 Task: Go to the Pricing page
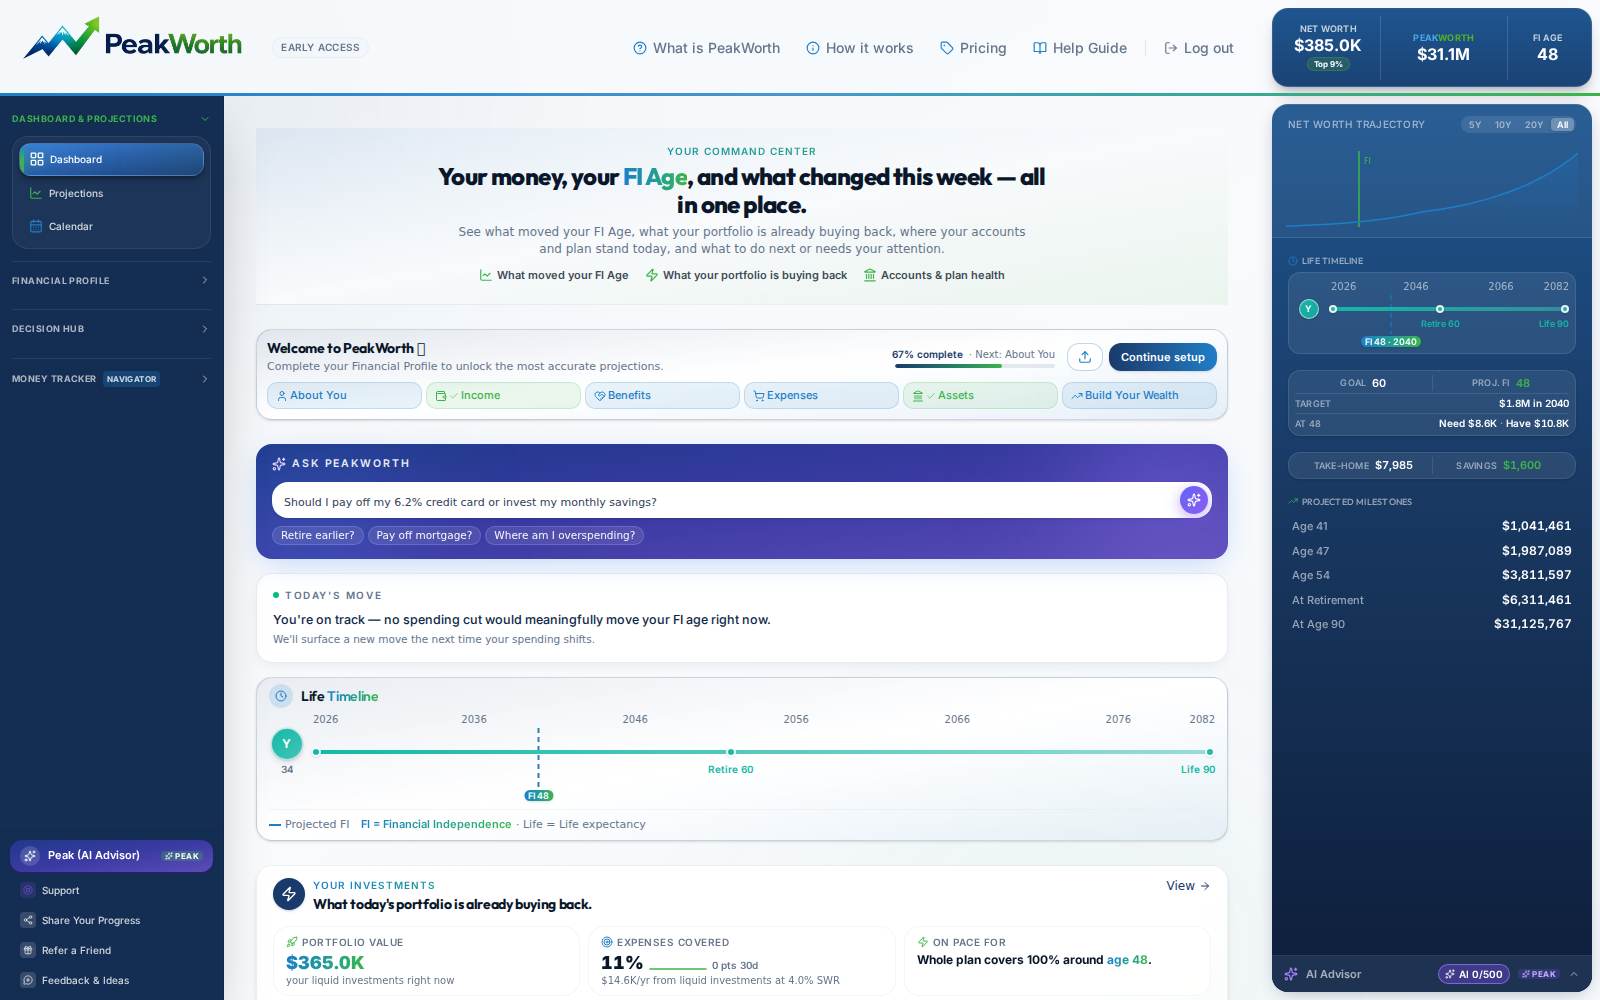point(973,48)
